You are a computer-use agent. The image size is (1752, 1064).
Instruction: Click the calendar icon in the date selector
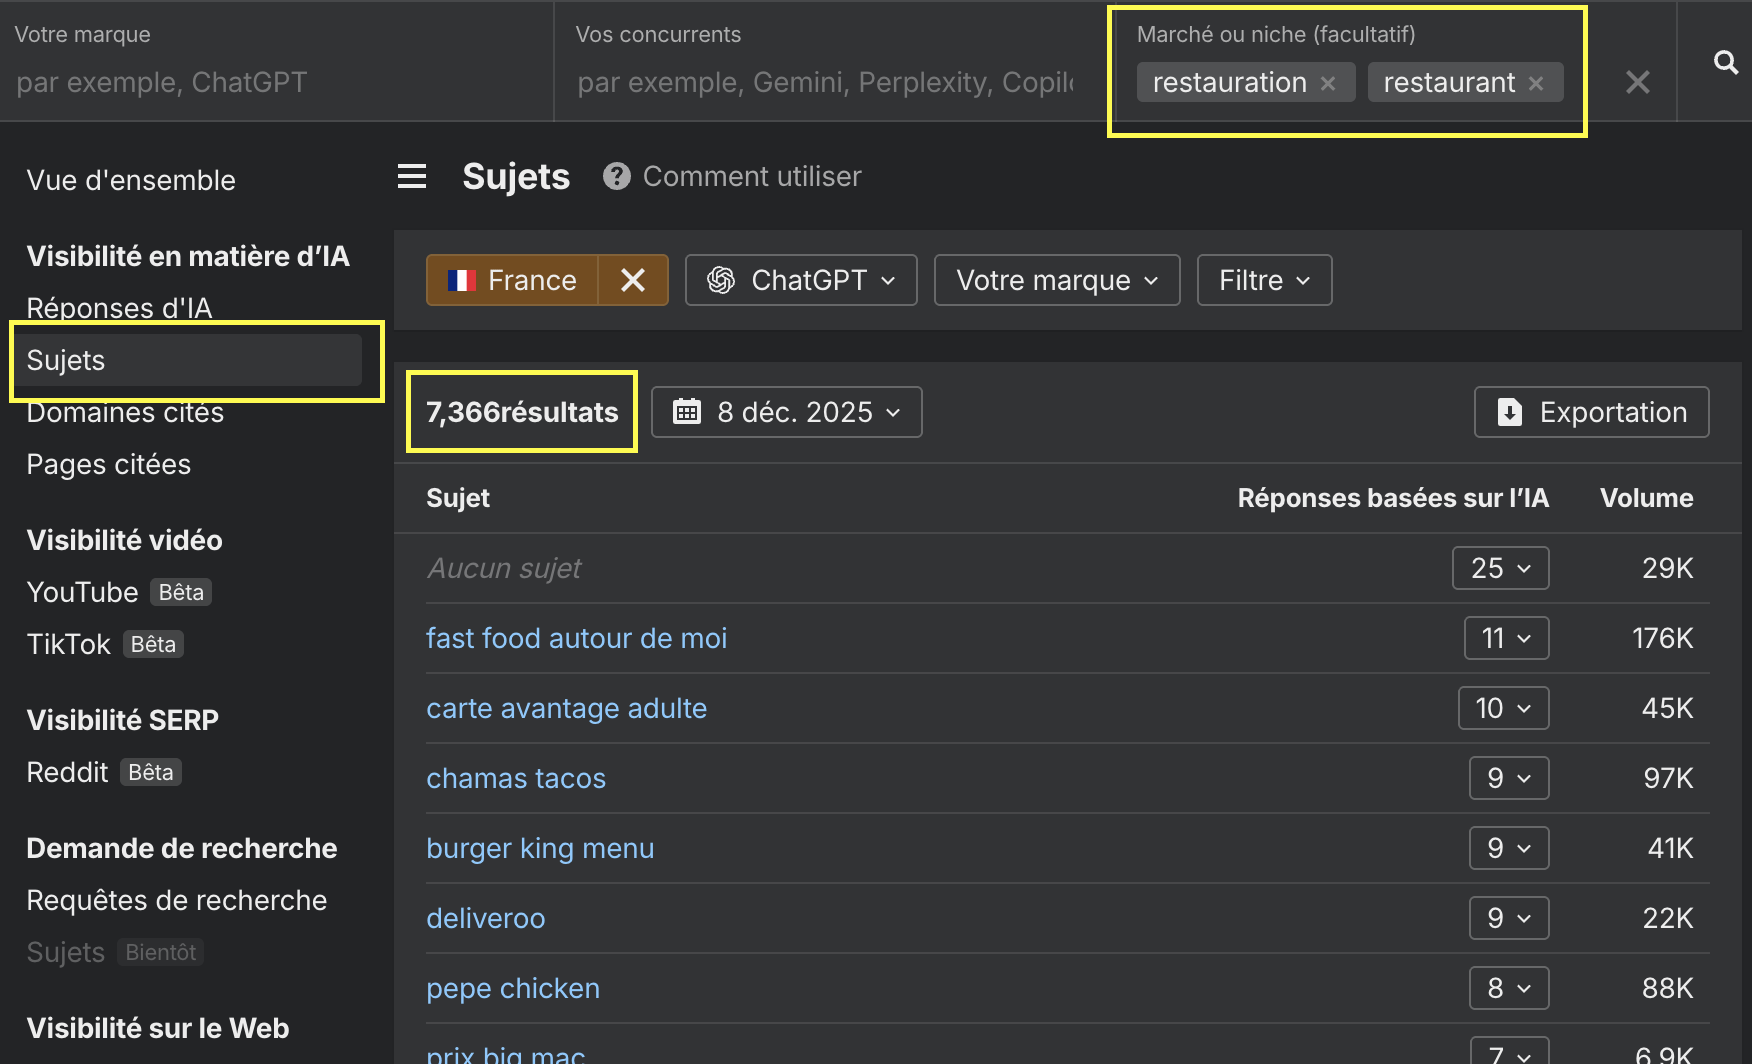[687, 411]
